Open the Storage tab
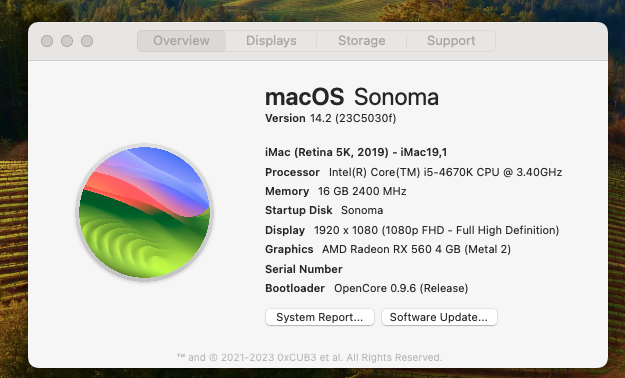The image size is (625, 378). (362, 41)
